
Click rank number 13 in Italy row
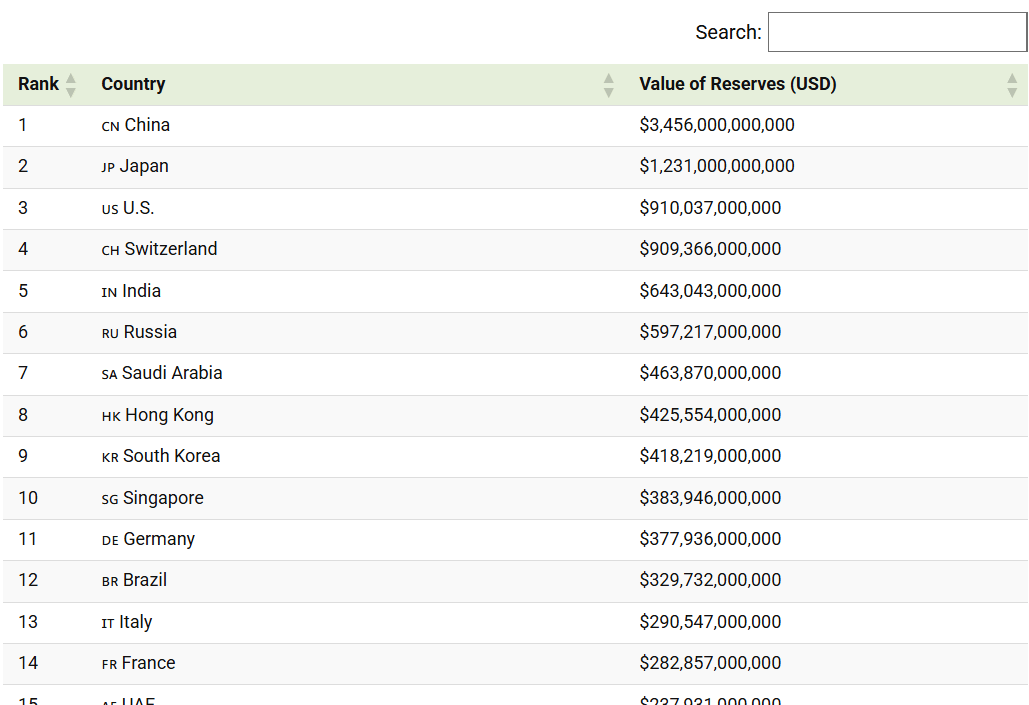[x=28, y=622]
